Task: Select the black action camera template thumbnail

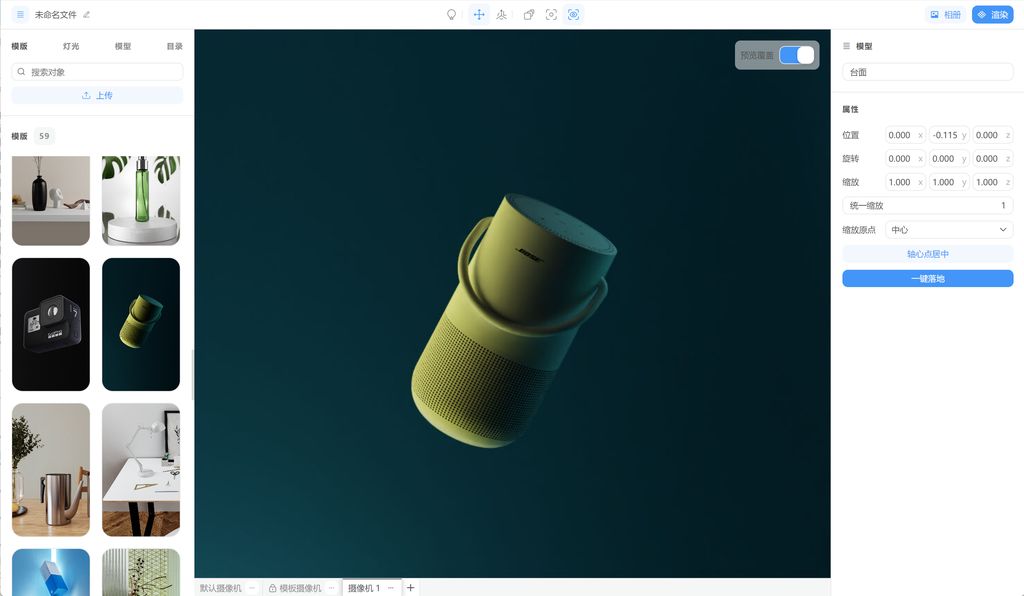Action: click(x=51, y=324)
